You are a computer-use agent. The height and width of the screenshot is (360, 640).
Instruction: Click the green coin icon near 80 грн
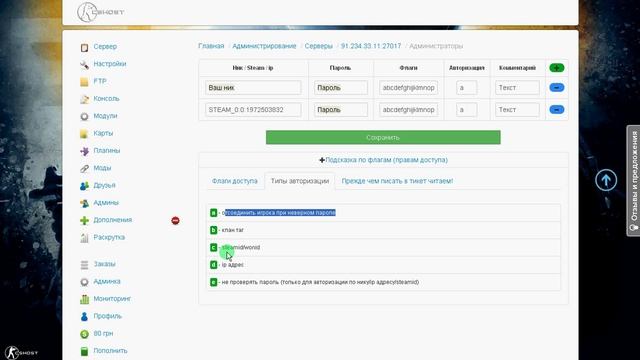coord(84,334)
